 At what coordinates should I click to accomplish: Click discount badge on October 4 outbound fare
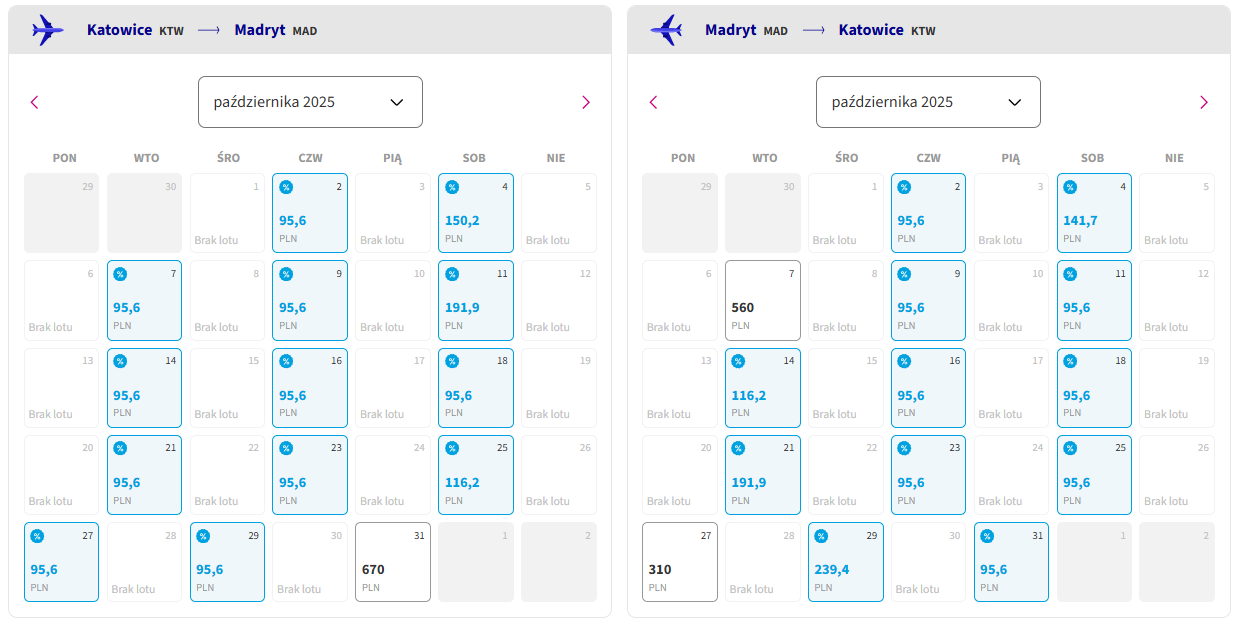coord(452,187)
